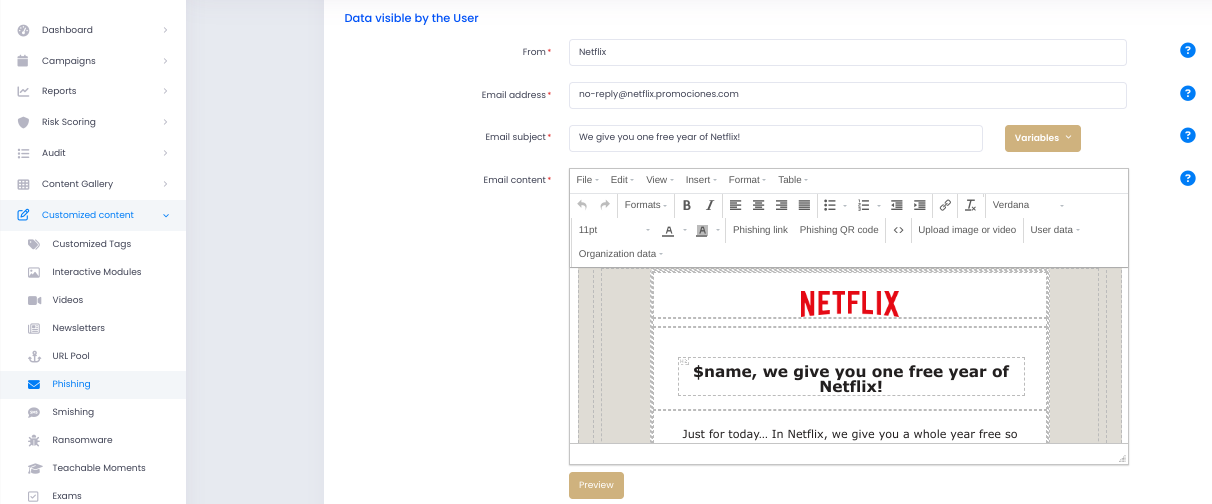Click the Risk Scoring shield icon
The height and width of the screenshot is (504, 1212).
coord(23,122)
